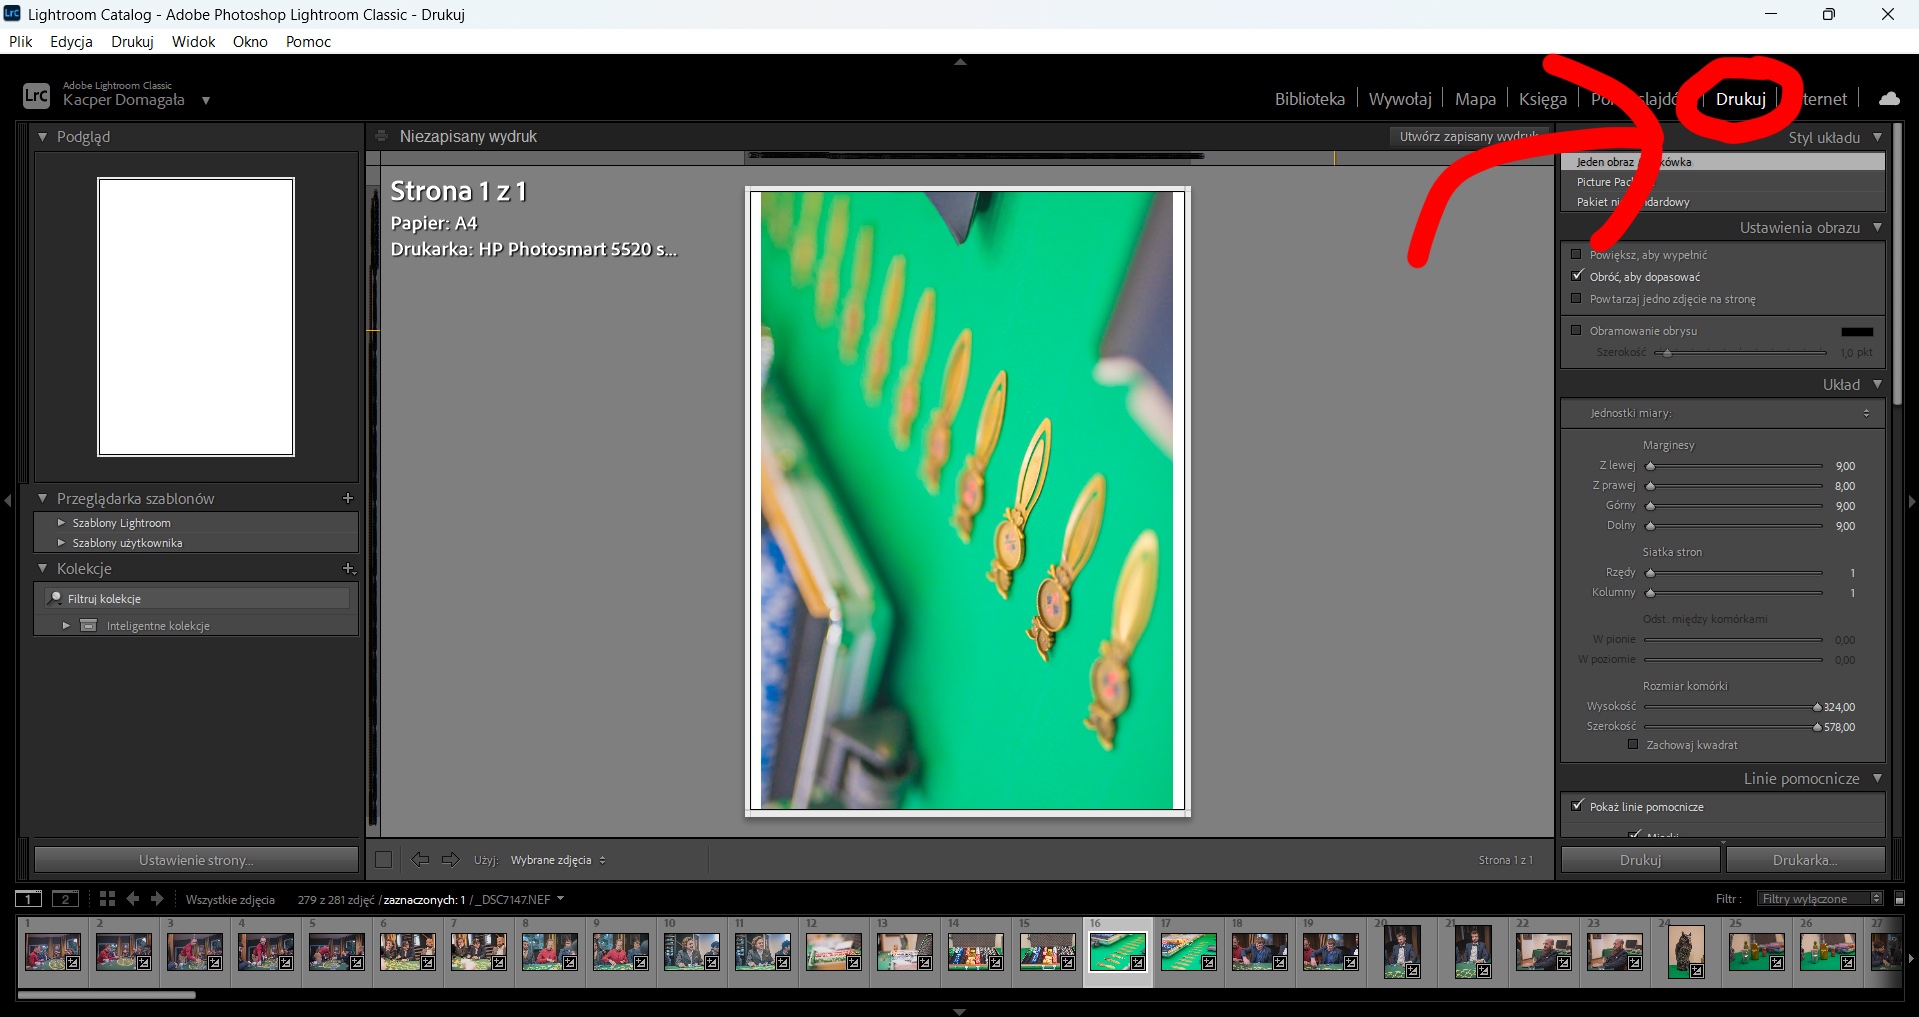Uncheck Obróć, aby dopasować option

point(1577,276)
